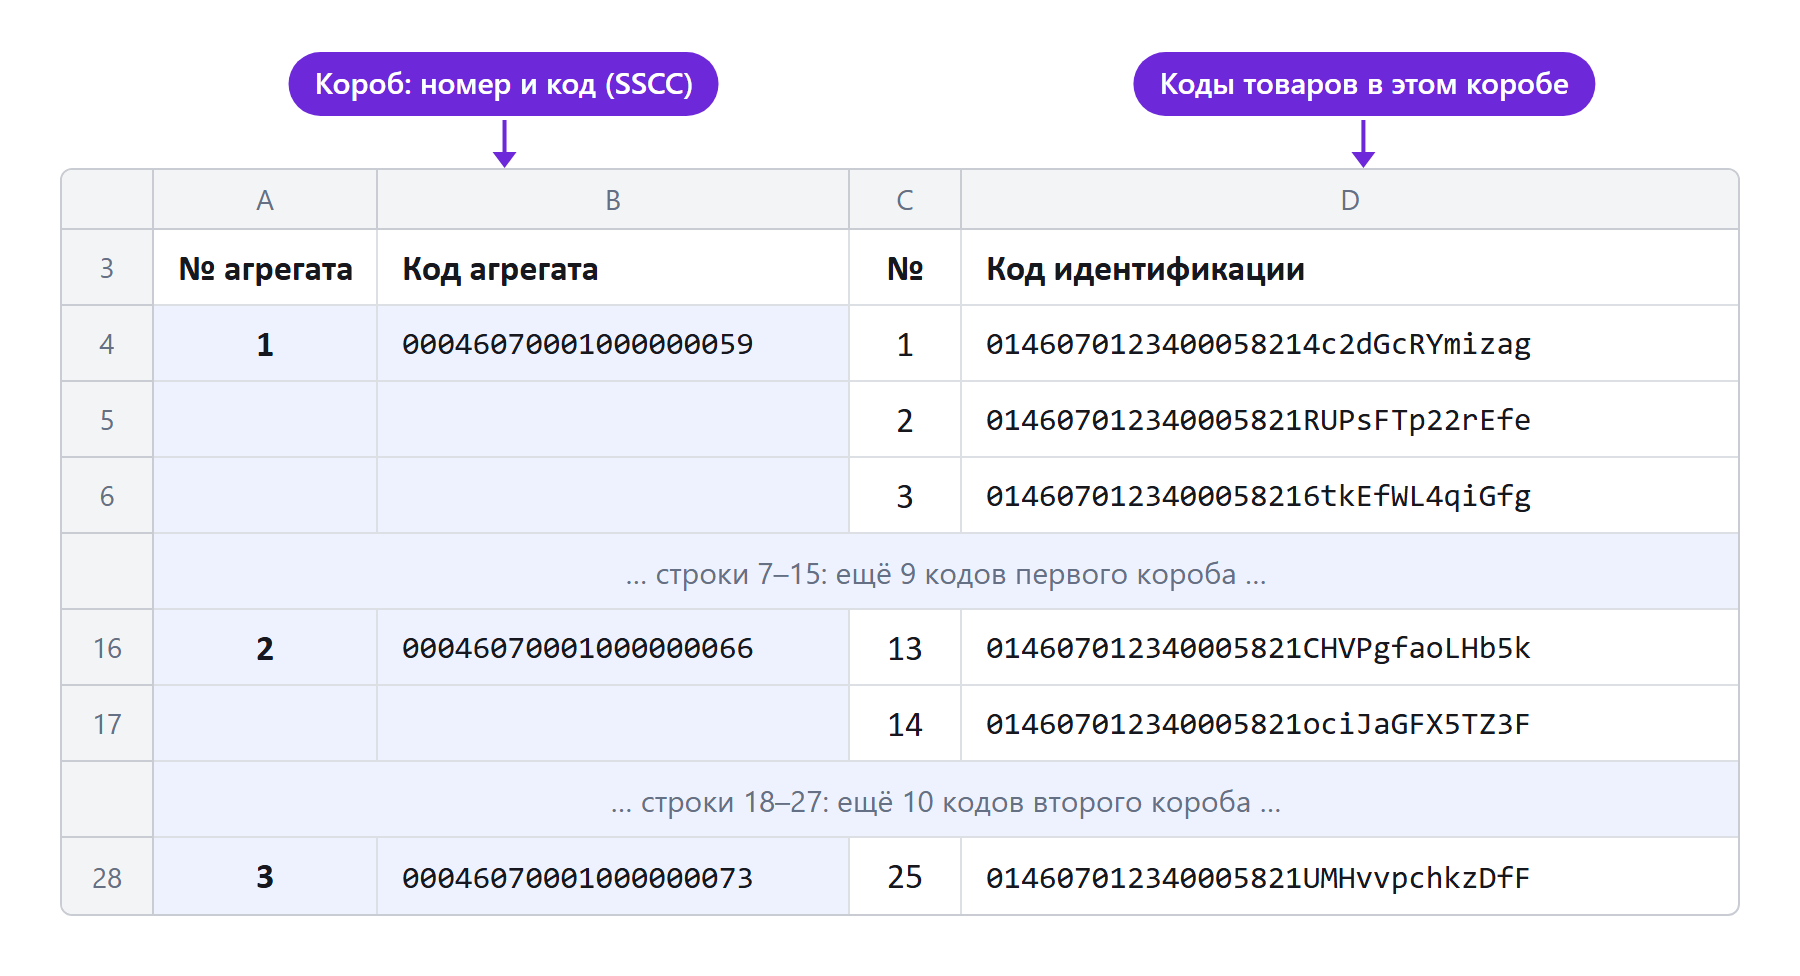Click the '№' header cell in column C
The width and height of the screenshot is (1800, 976).
(x=905, y=268)
